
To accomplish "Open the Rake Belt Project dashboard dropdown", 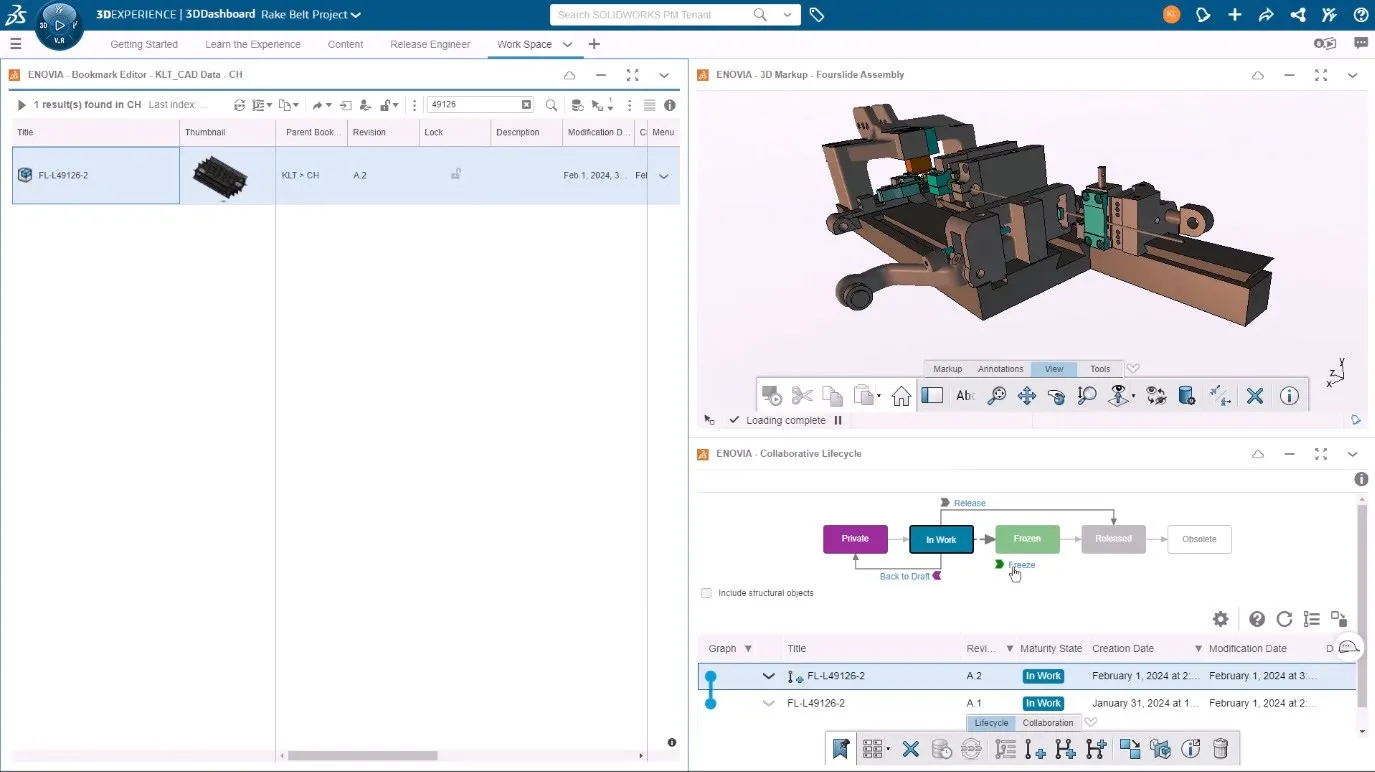I will tap(355, 15).
